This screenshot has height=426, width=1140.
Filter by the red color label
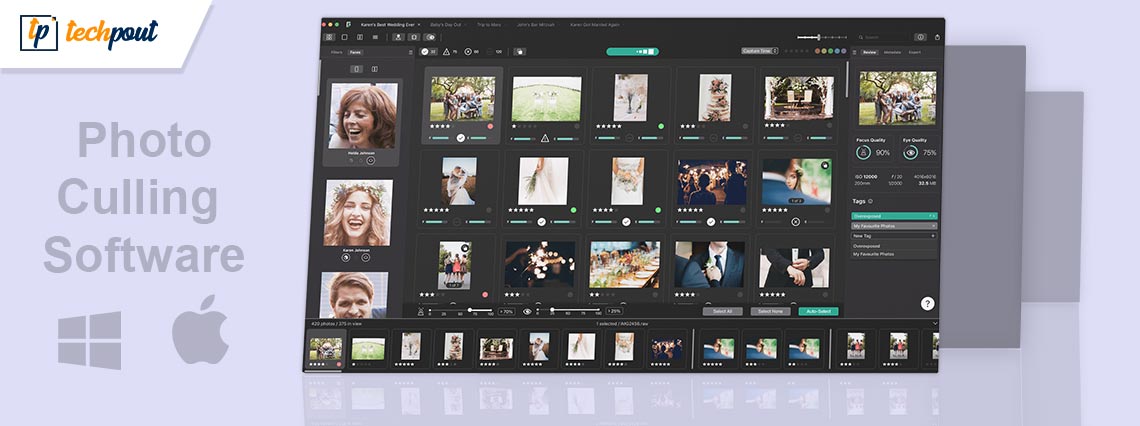coord(817,51)
